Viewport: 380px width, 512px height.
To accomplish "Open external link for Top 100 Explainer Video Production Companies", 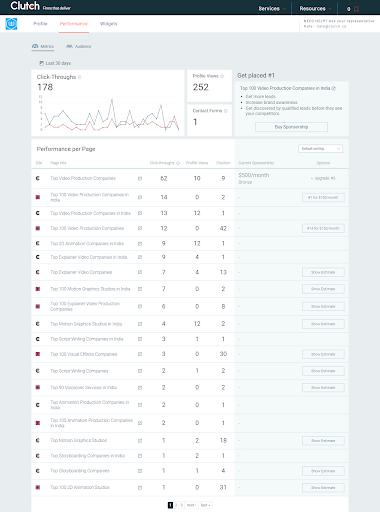I will [x=140, y=306].
